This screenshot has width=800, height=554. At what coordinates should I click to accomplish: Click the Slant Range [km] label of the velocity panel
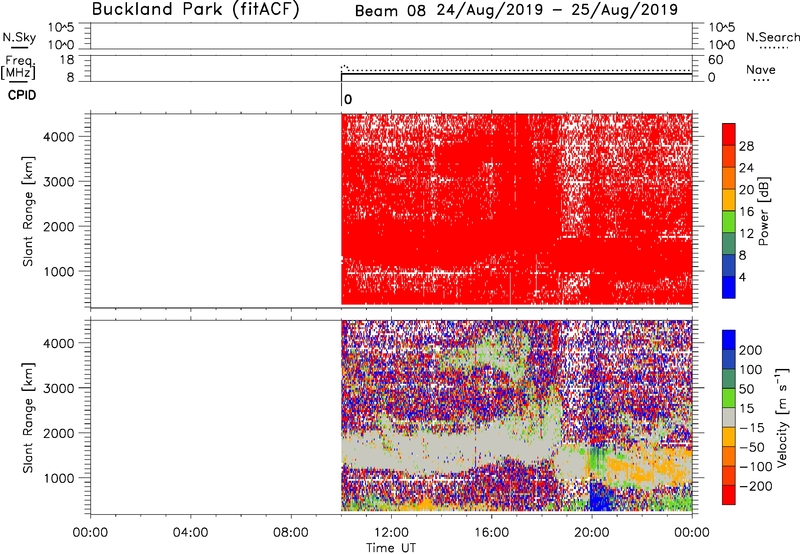[x=28, y=418]
